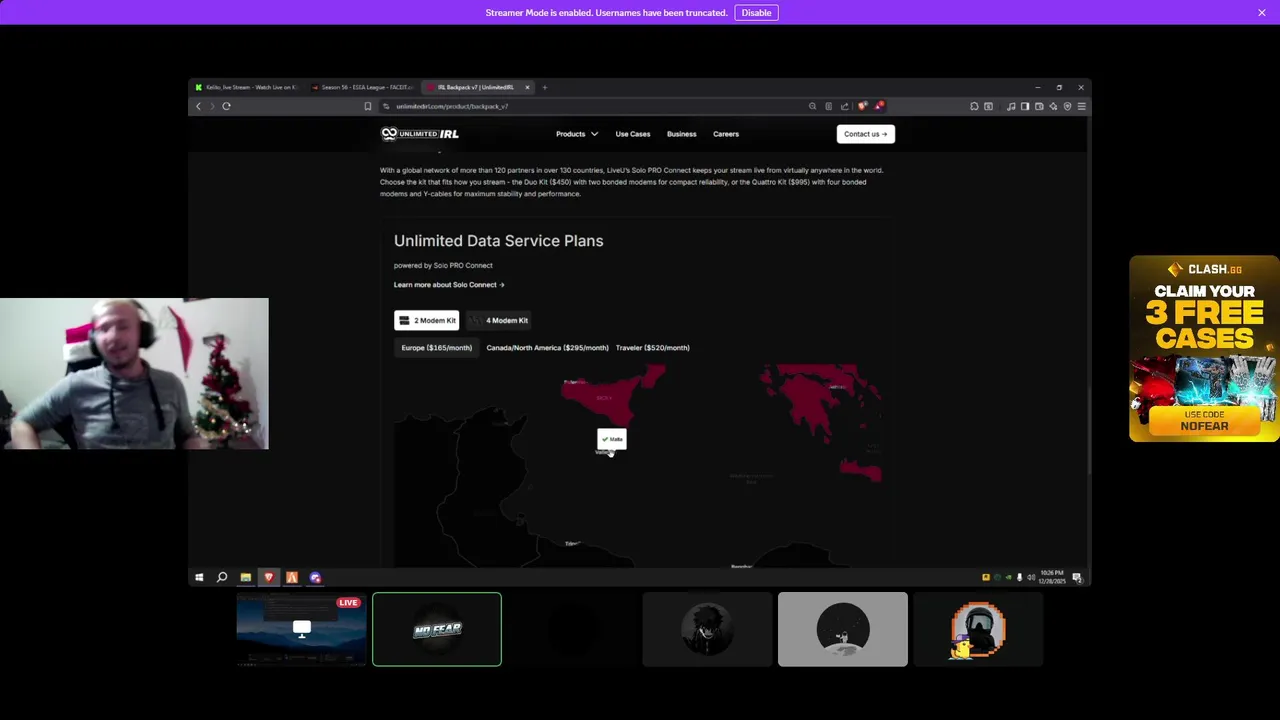Switch to the Season 56 ESEA League tab
Image resolution: width=1280 pixels, height=720 pixels.
(362, 87)
